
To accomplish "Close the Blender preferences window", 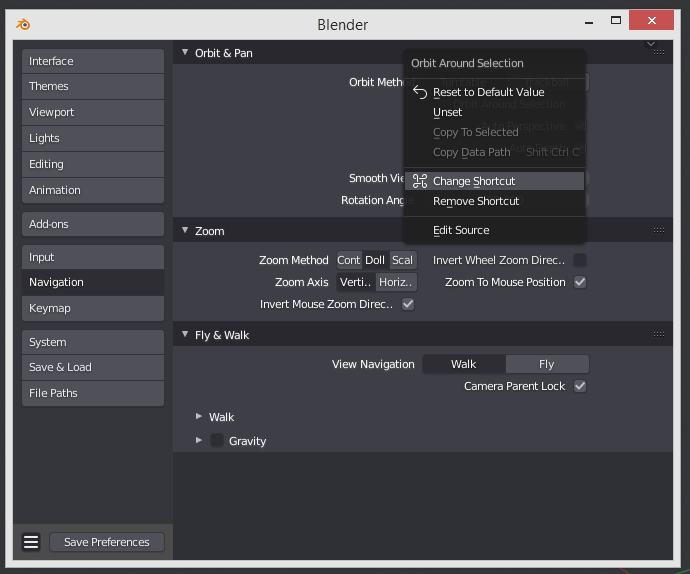I will tap(651, 20).
